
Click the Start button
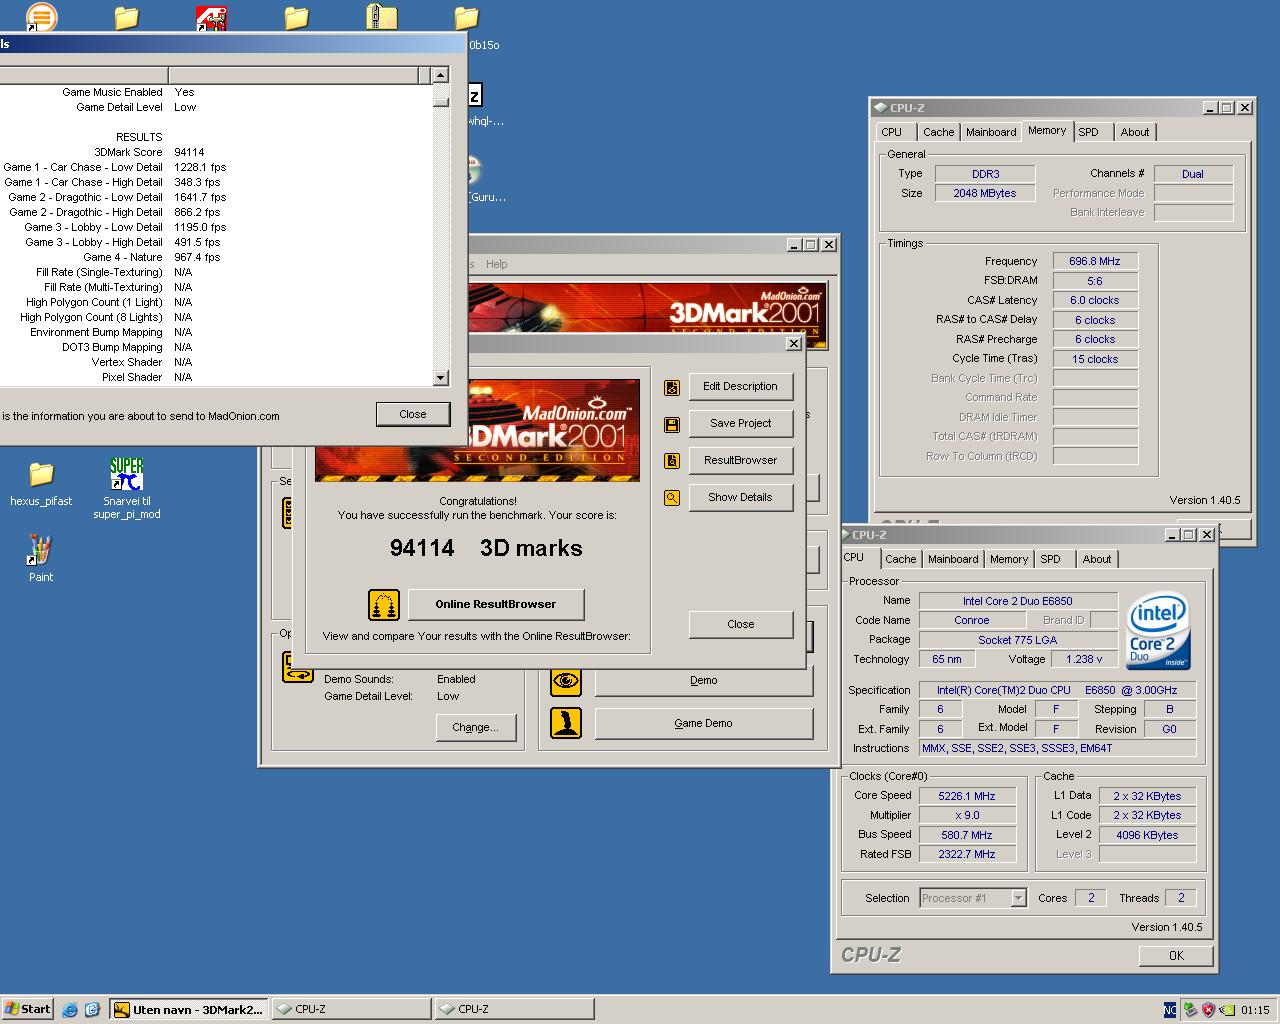click(27, 1010)
